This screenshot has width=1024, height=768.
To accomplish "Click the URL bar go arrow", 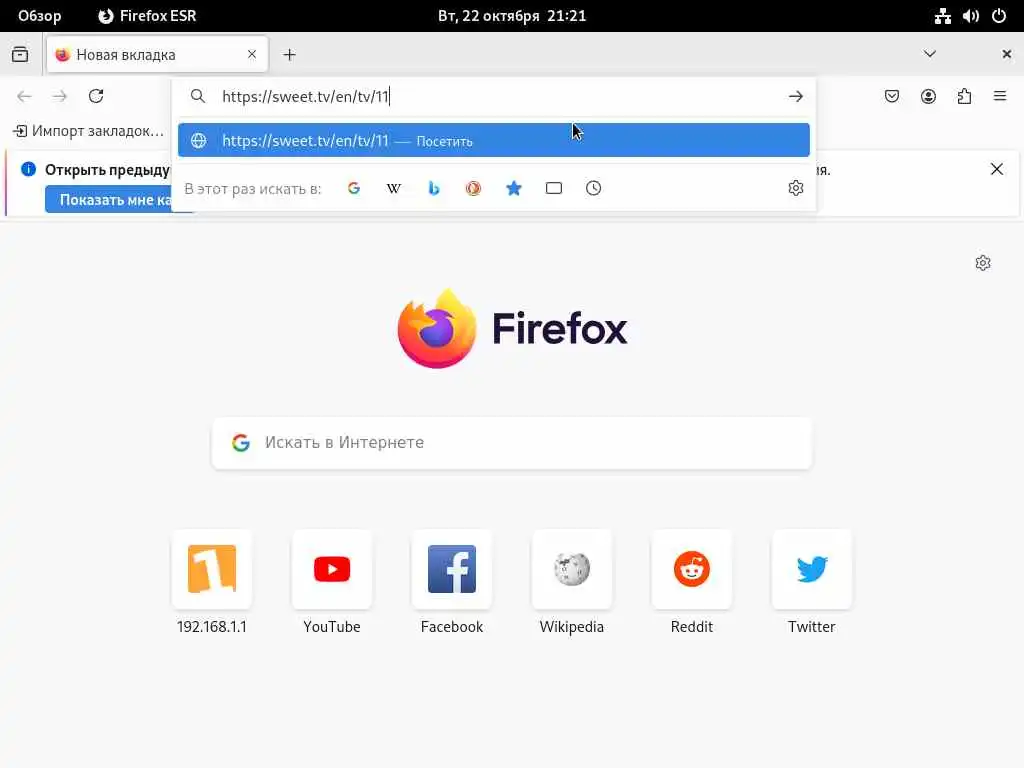I will click(795, 97).
